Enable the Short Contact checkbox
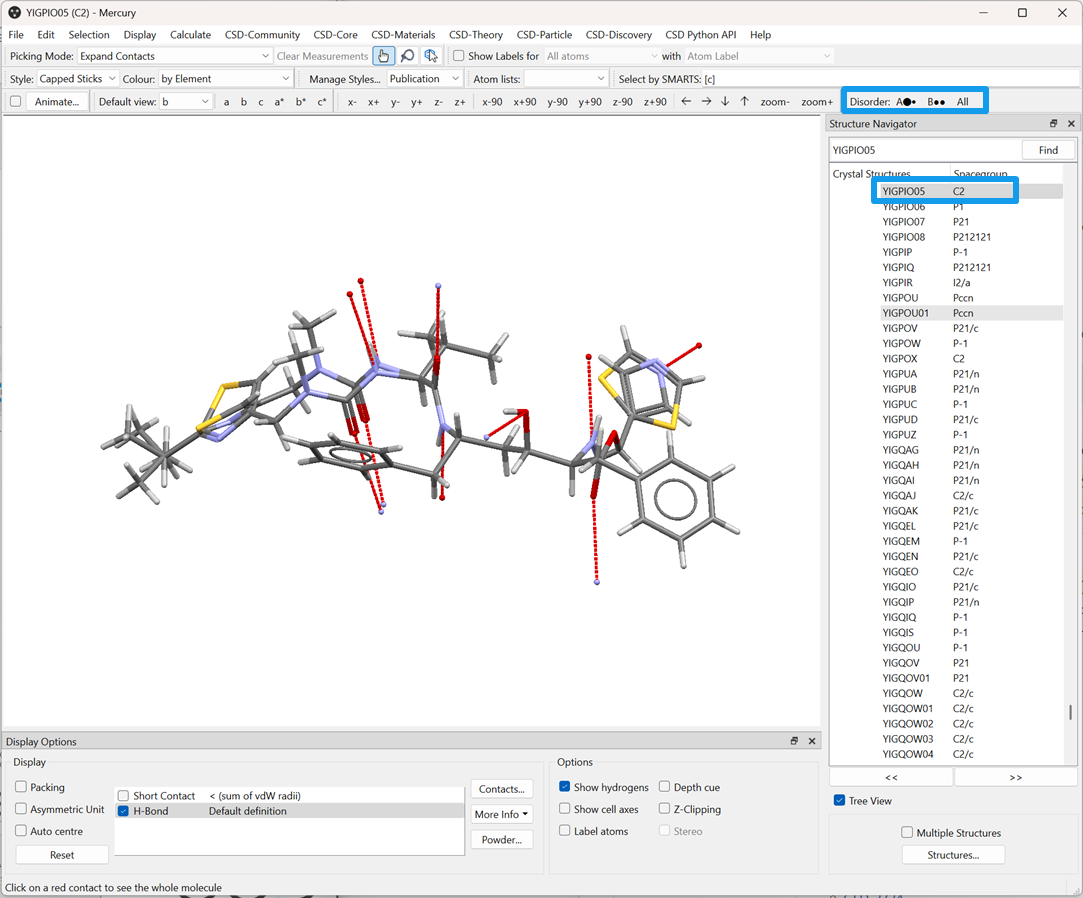 pyautogui.click(x=124, y=796)
